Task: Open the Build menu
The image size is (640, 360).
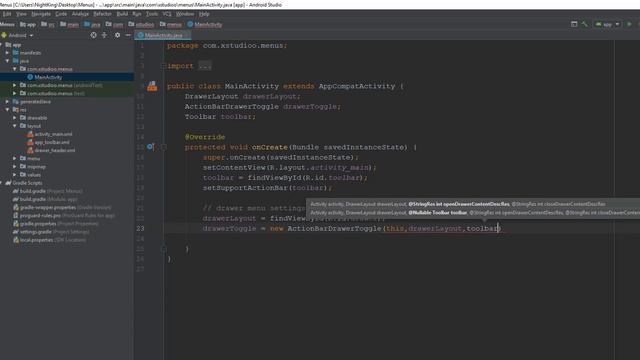Action: tap(122, 14)
